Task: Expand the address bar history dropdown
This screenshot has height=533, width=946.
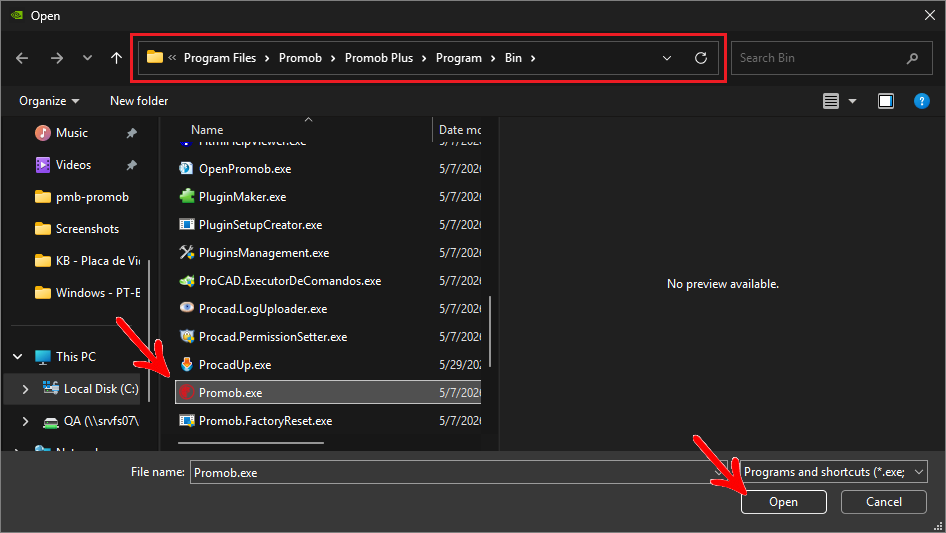Action: (x=667, y=58)
